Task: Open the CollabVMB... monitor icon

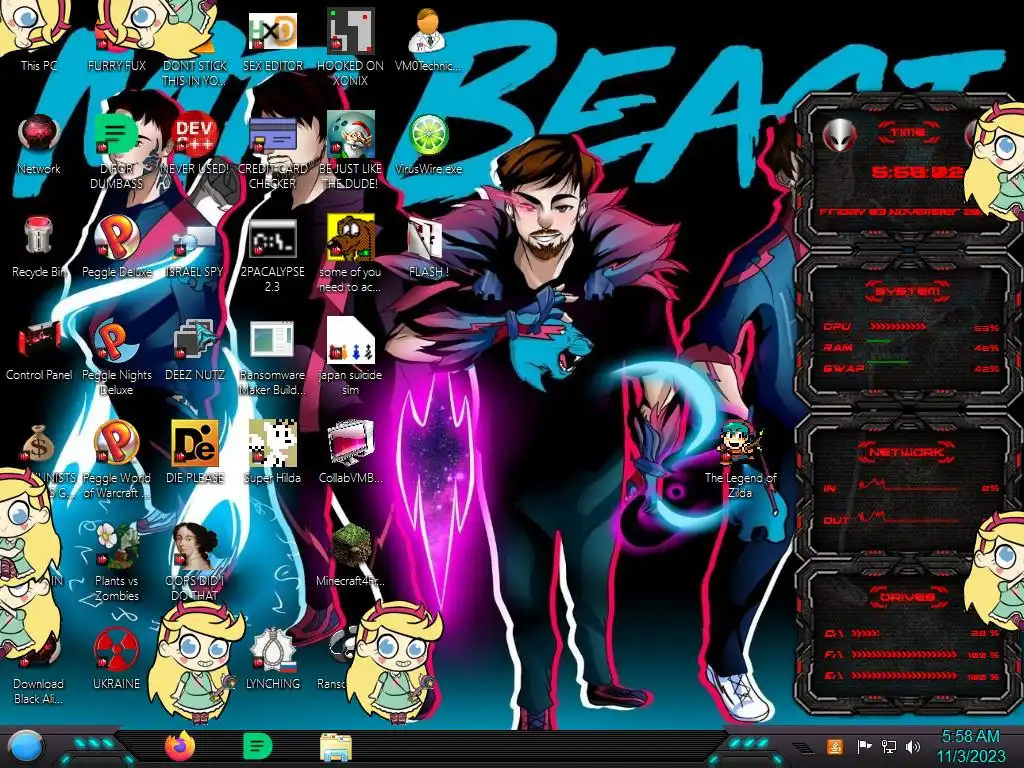Action: (350, 452)
